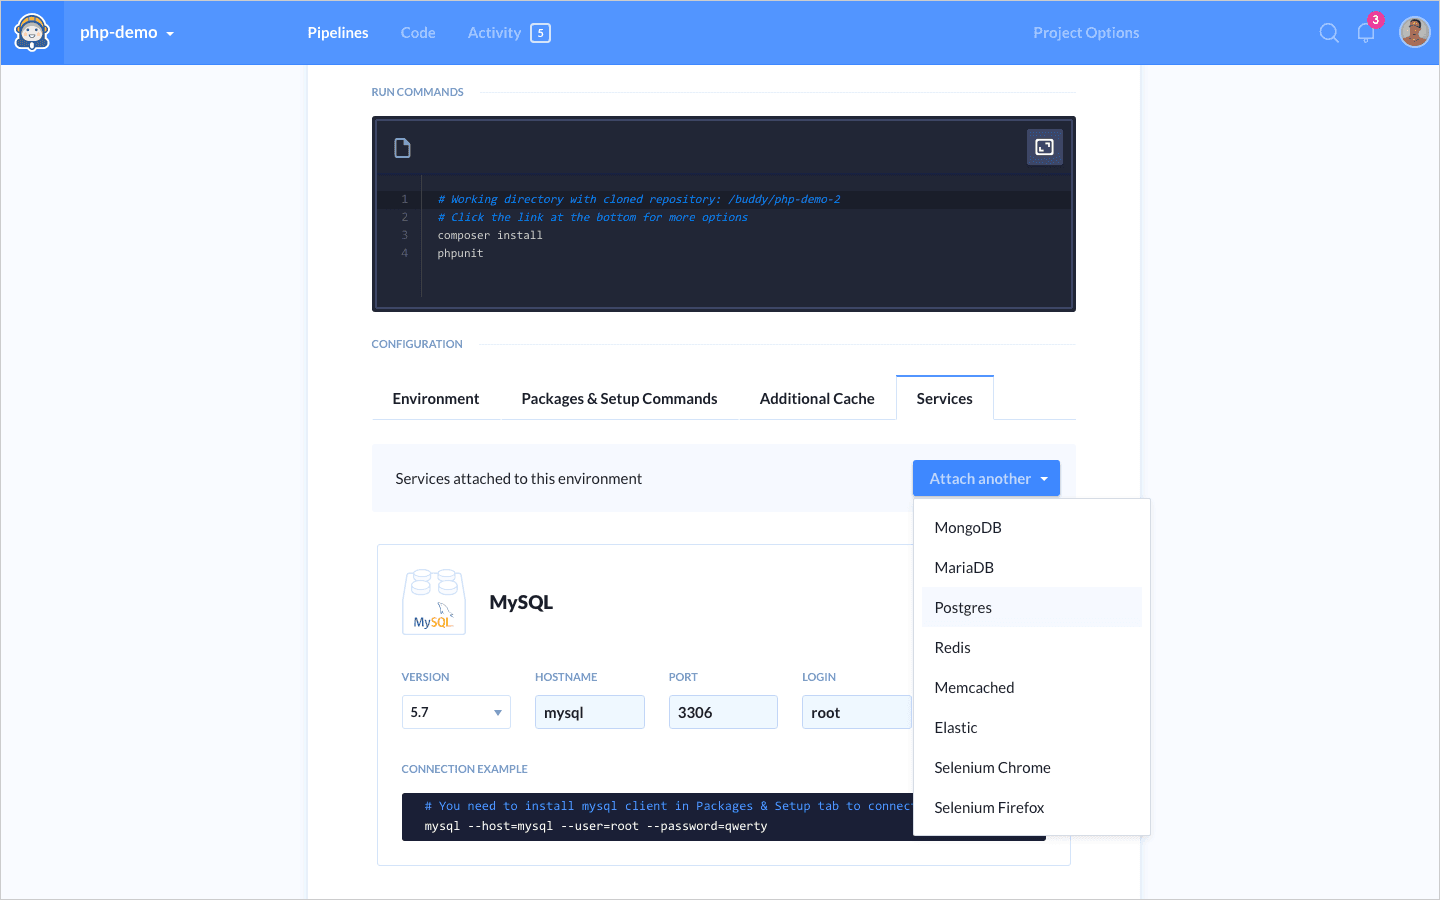Open the user avatar menu
Image resolution: width=1440 pixels, height=900 pixels.
click(x=1414, y=33)
